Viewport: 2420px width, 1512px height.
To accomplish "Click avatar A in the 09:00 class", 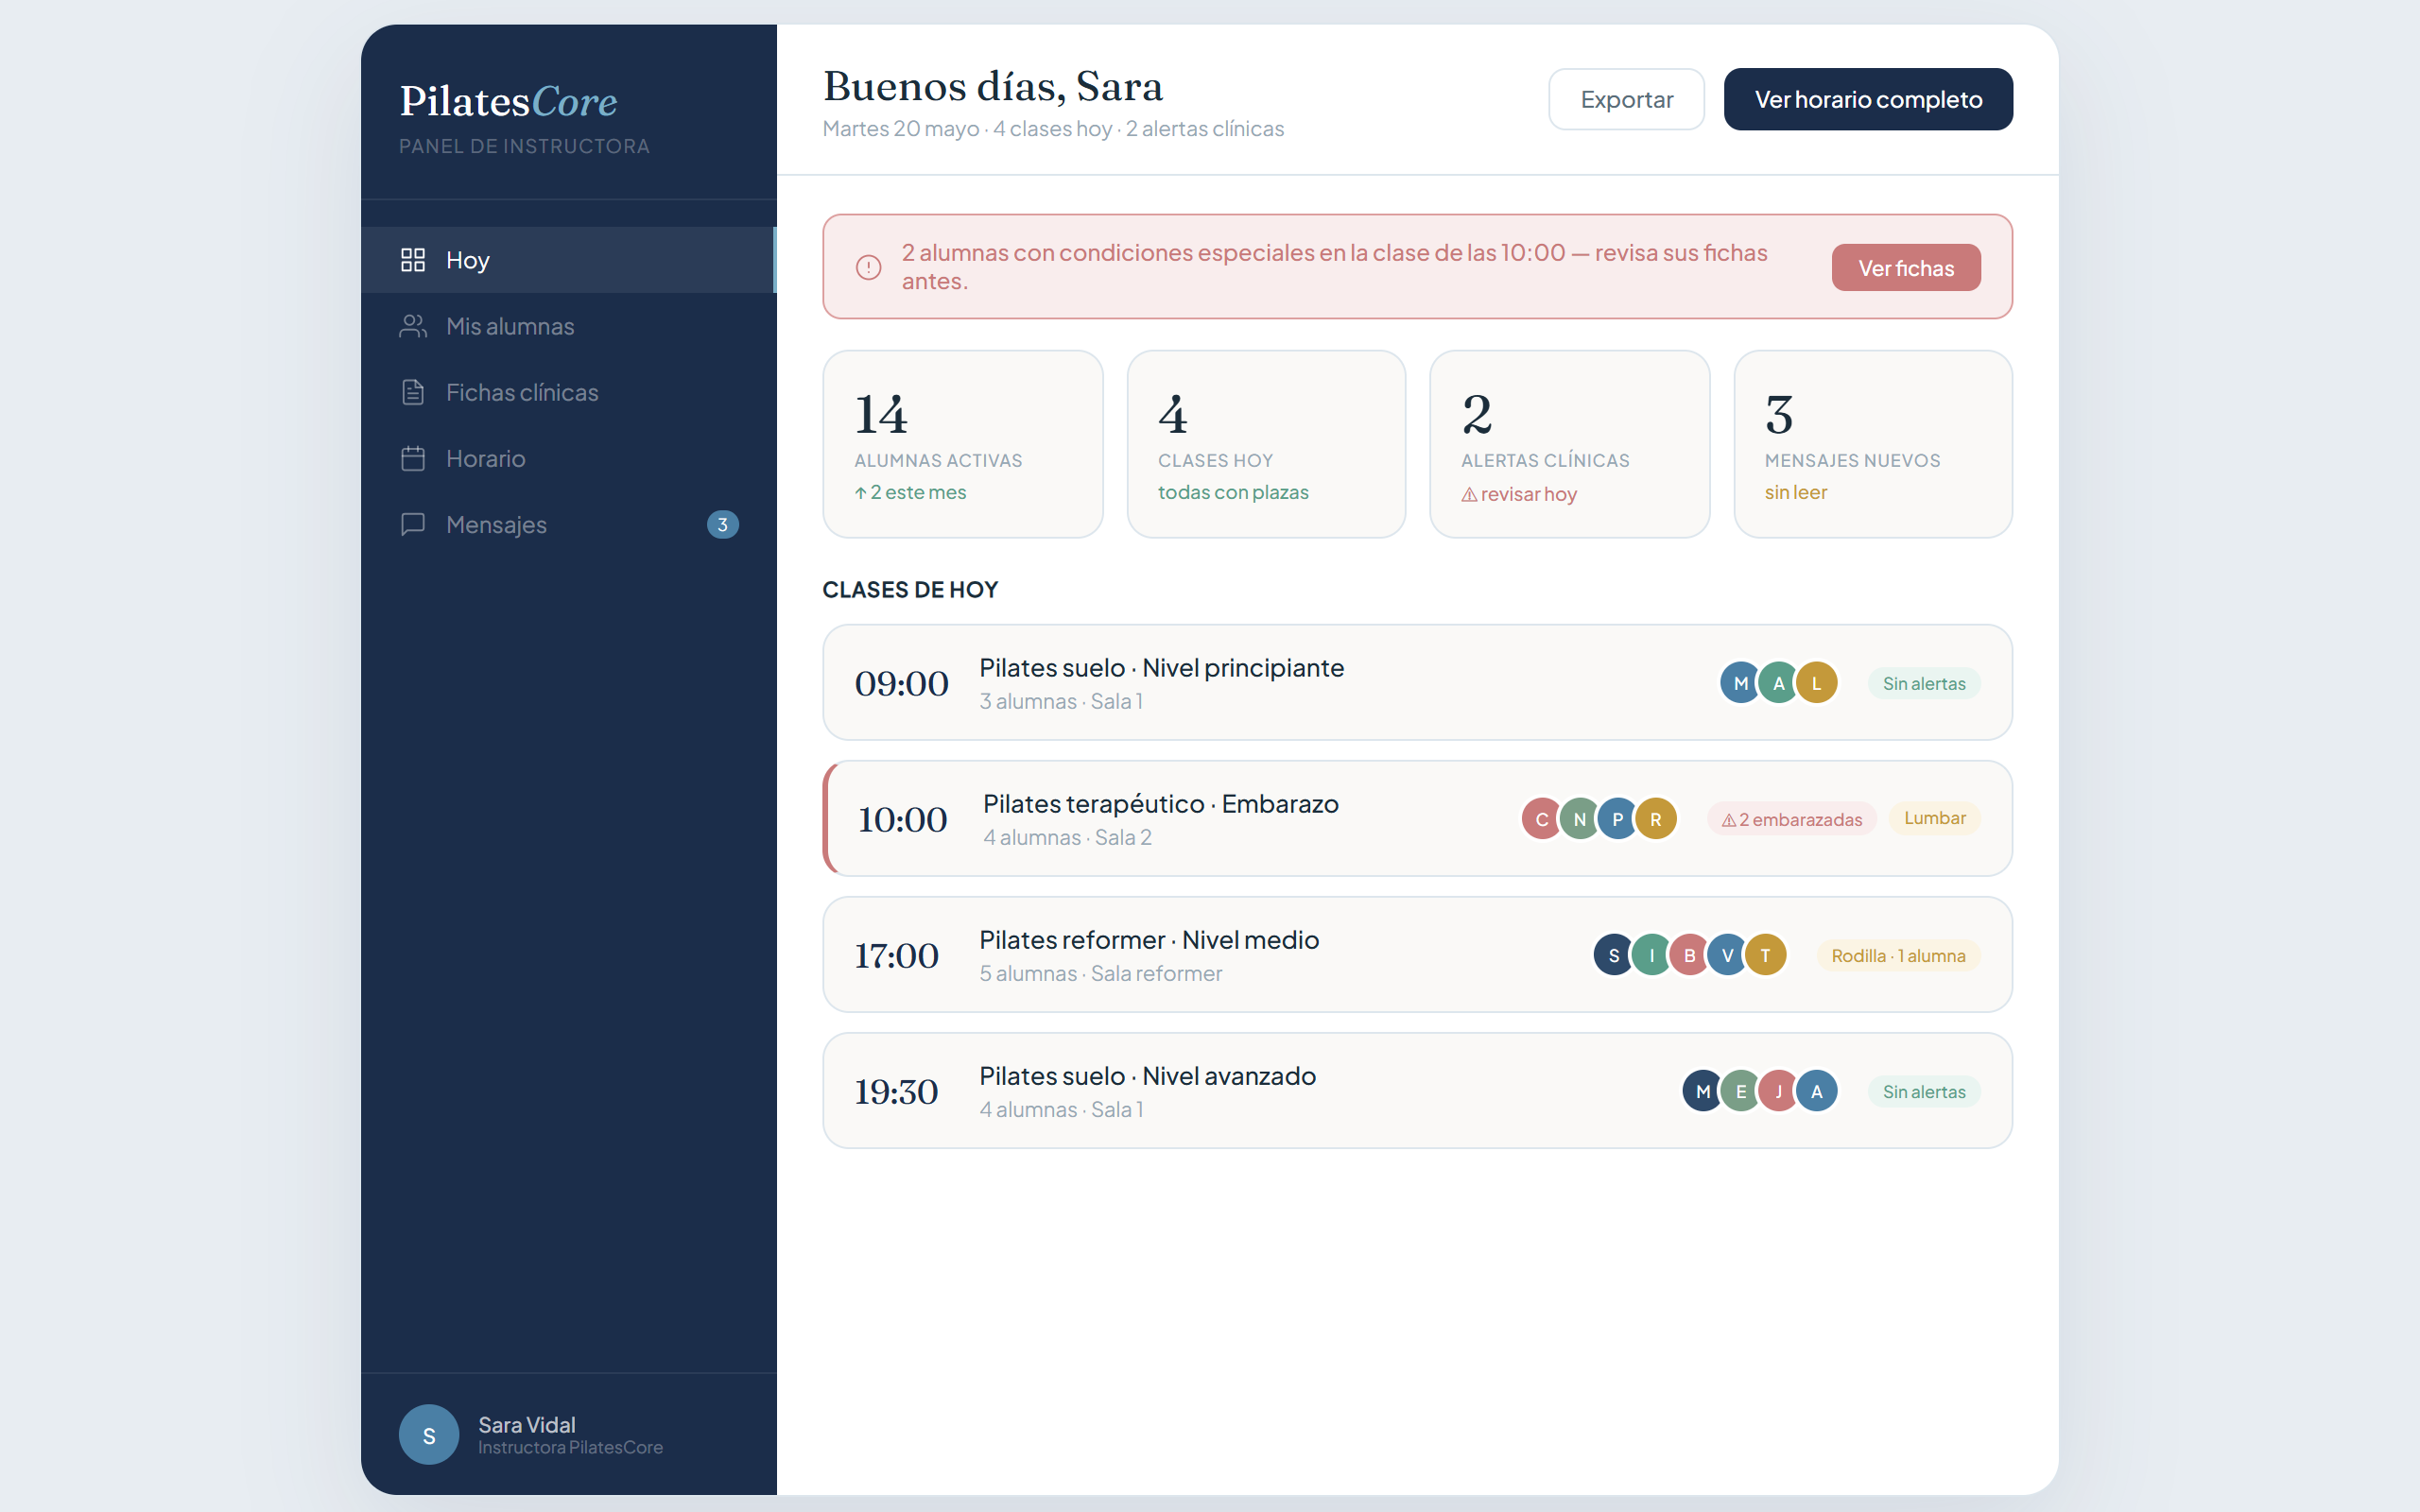I will [x=1778, y=683].
